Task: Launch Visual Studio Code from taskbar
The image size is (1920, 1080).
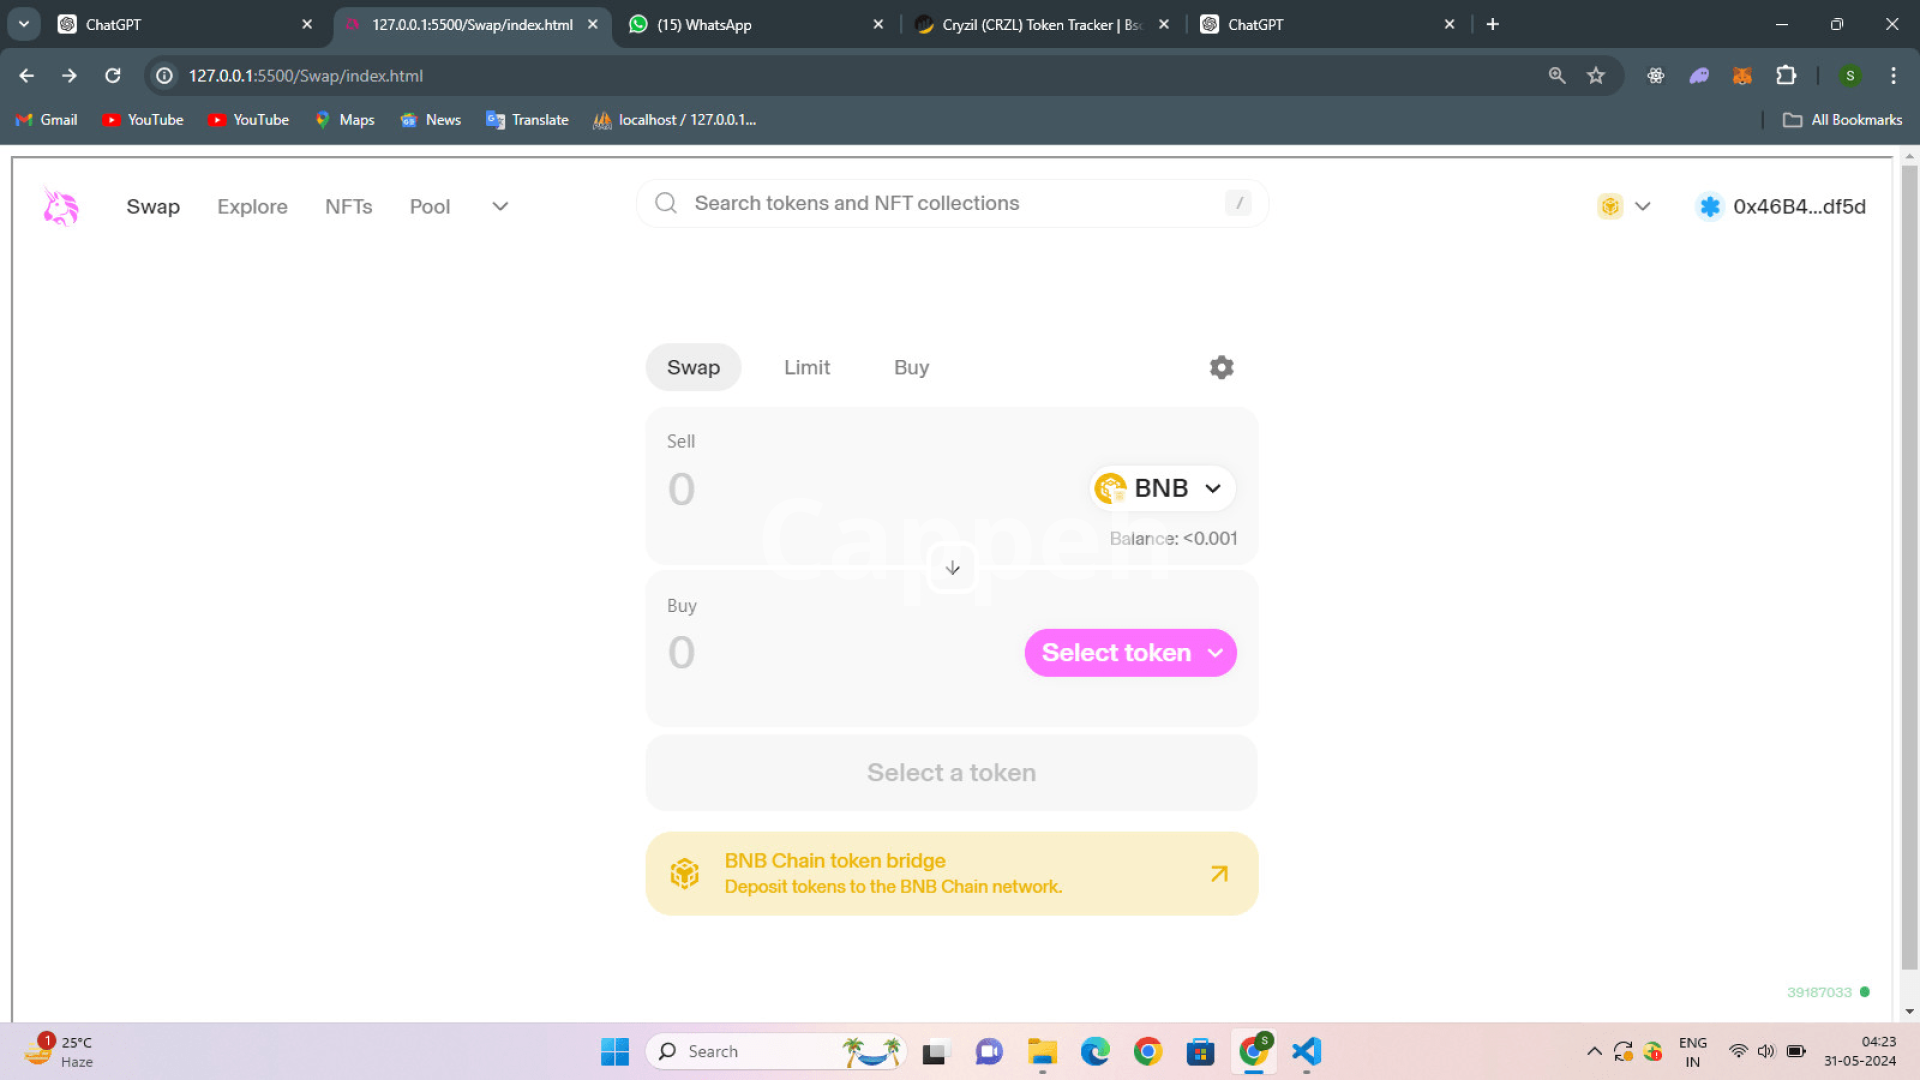Action: 1306,1051
